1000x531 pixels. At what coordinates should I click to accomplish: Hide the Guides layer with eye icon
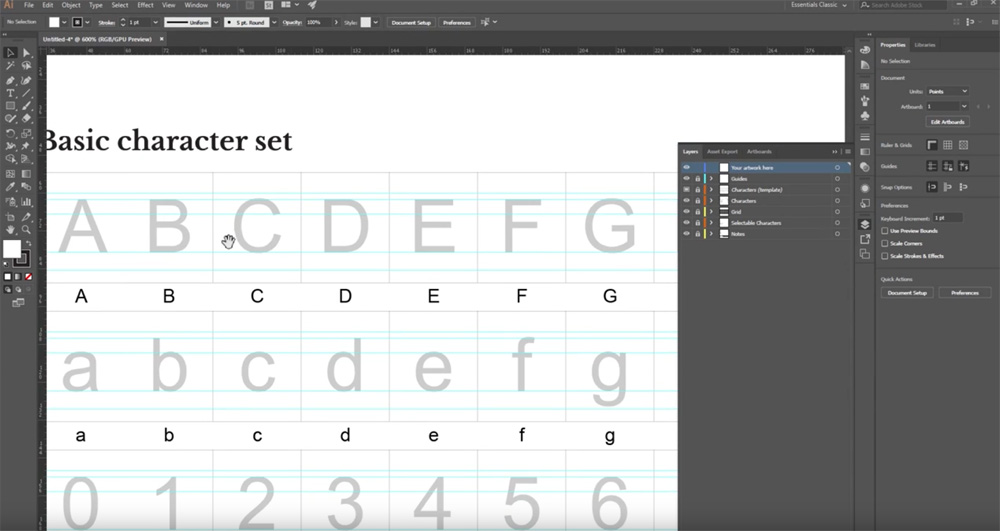click(x=686, y=179)
